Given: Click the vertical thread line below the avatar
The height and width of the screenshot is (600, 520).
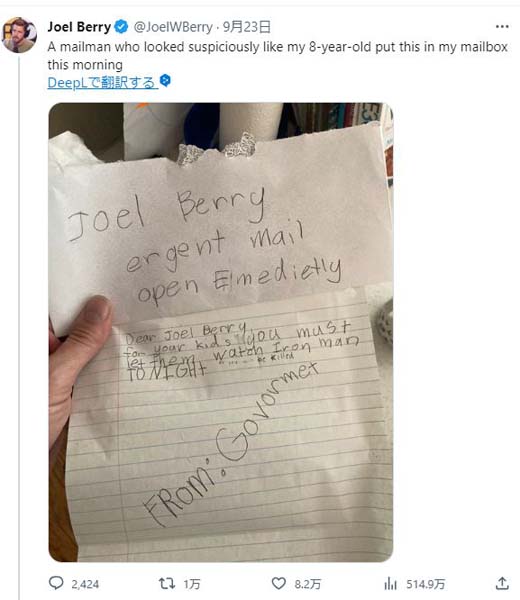Looking at the screenshot, I should [x=19, y=327].
